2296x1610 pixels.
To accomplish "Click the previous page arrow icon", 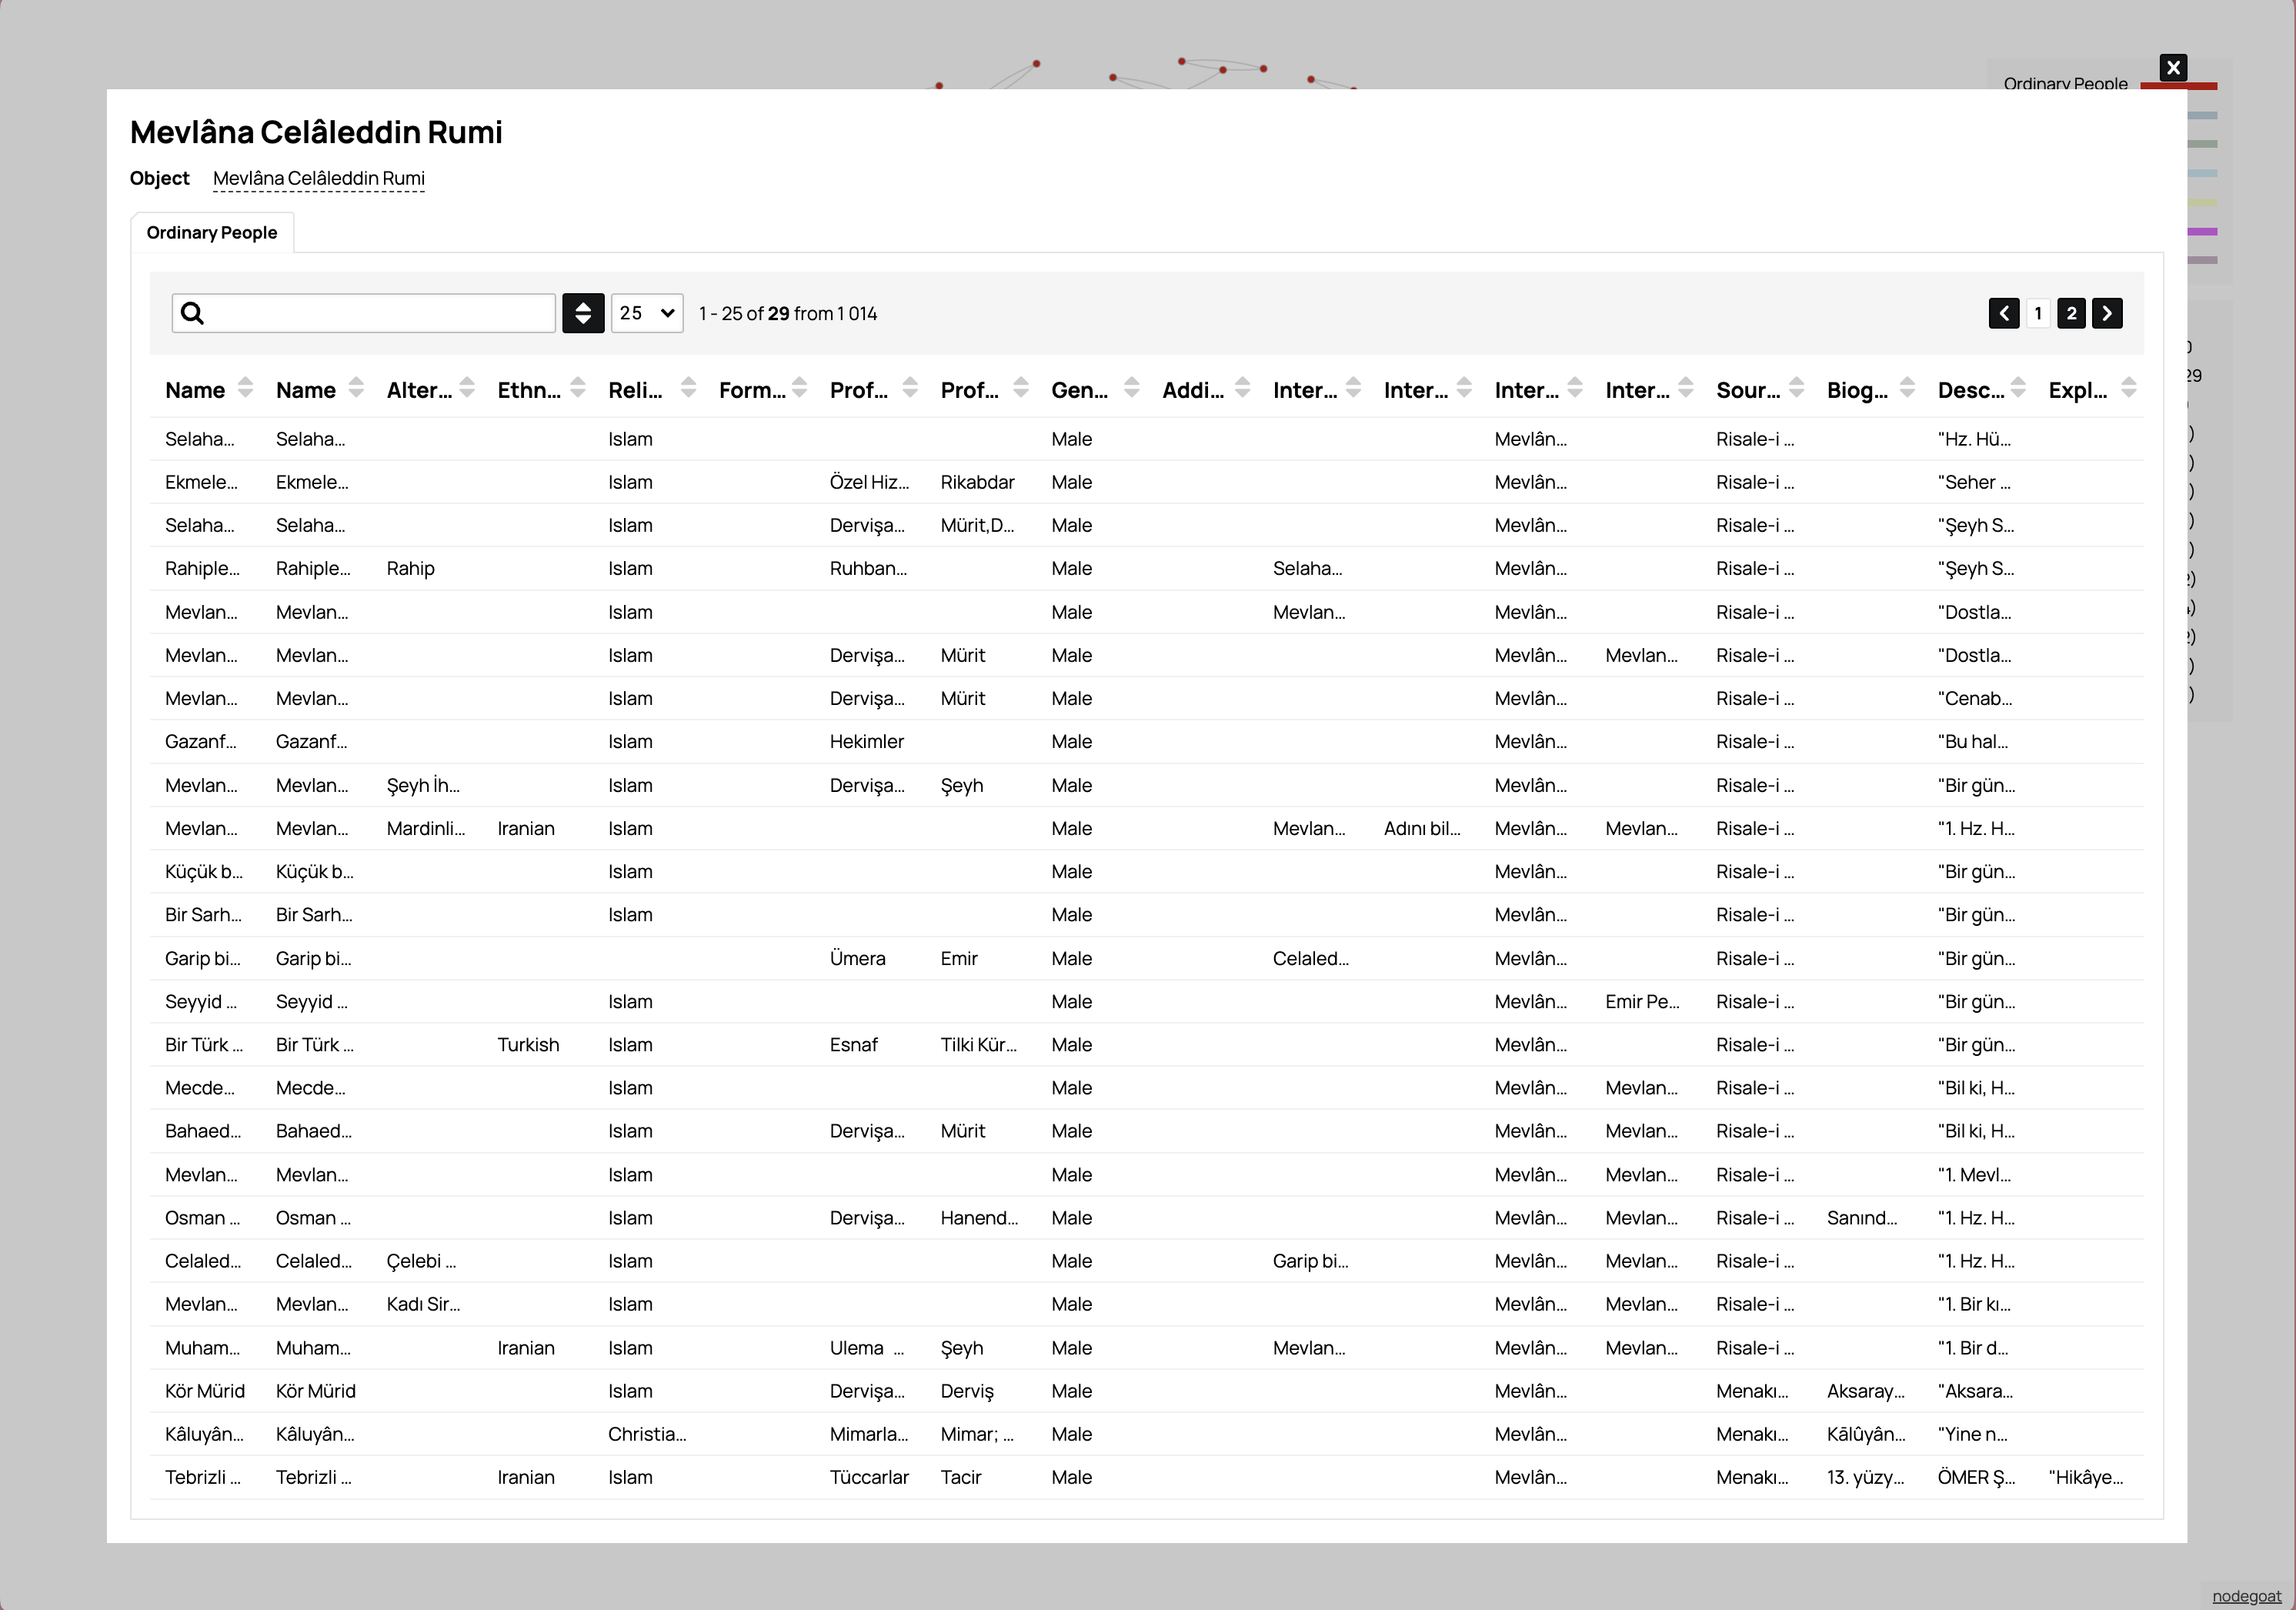I will click(x=2004, y=313).
